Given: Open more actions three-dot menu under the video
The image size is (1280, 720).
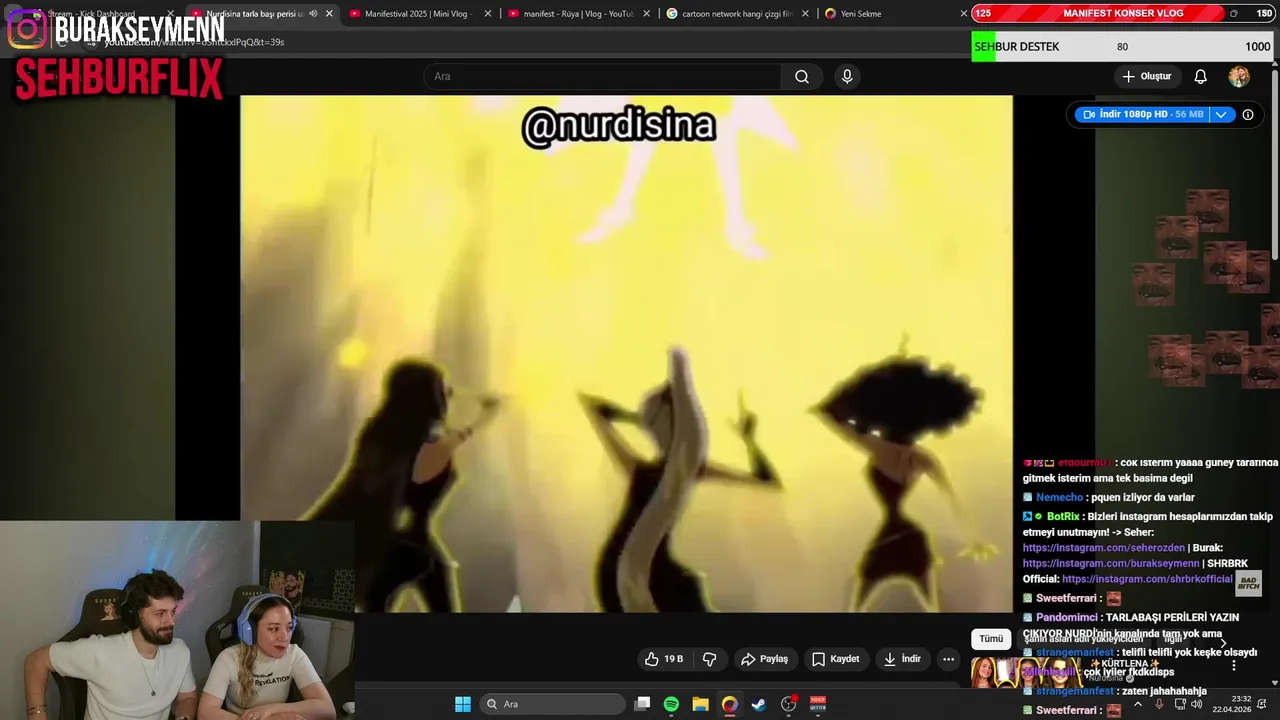Looking at the screenshot, I should [x=948, y=659].
